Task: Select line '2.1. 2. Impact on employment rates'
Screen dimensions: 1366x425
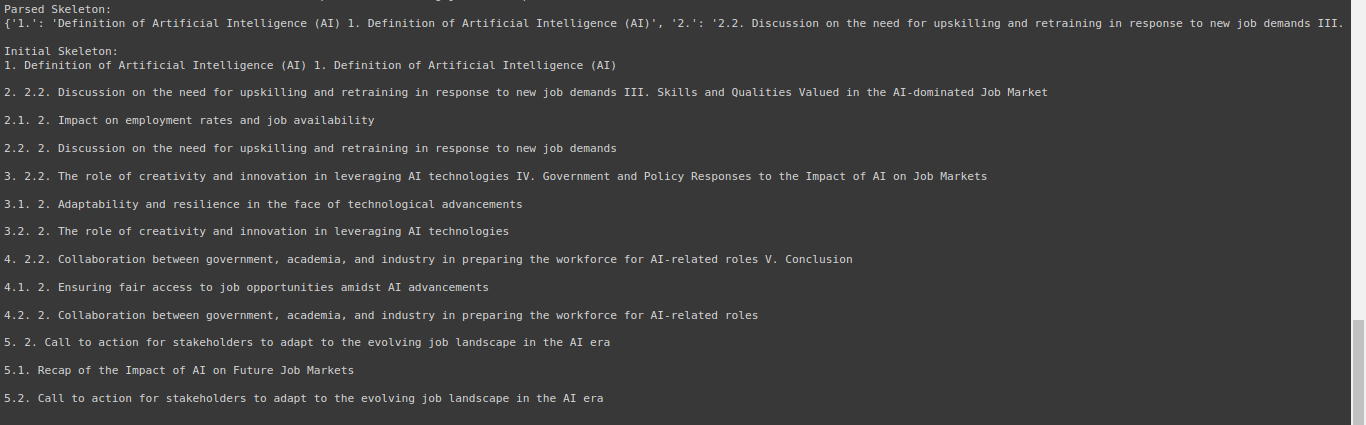Action: point(189,121)
